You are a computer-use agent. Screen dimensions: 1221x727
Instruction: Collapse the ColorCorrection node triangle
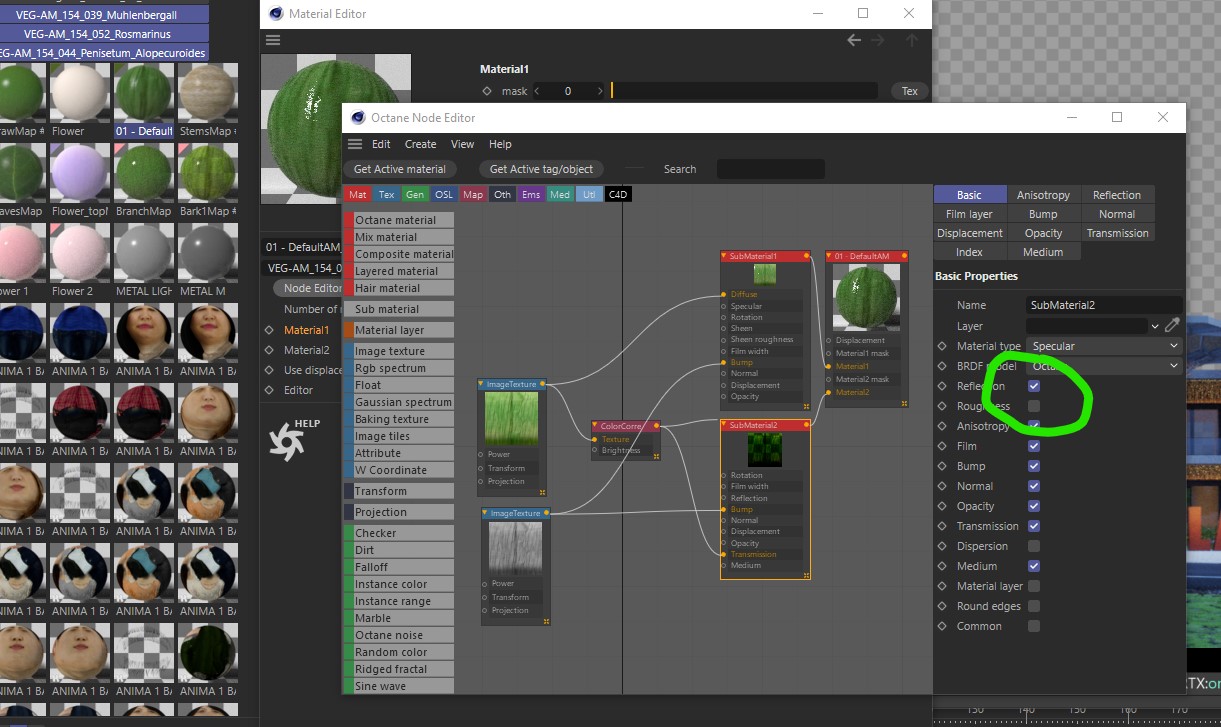pos(595,426)
